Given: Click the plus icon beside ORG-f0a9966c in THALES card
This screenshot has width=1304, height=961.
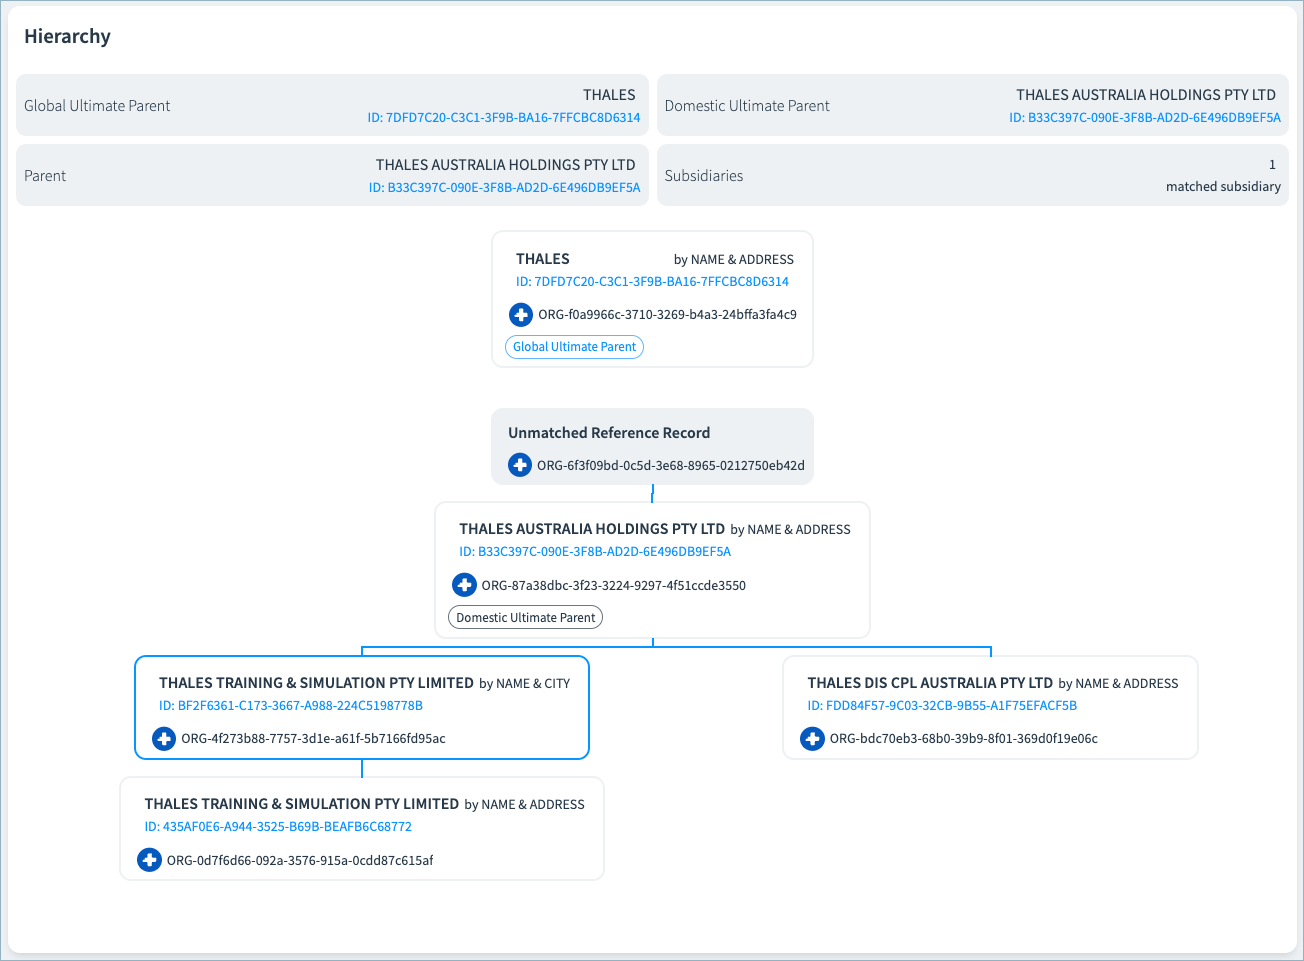Looking at the screenshot, I should 521,315.
